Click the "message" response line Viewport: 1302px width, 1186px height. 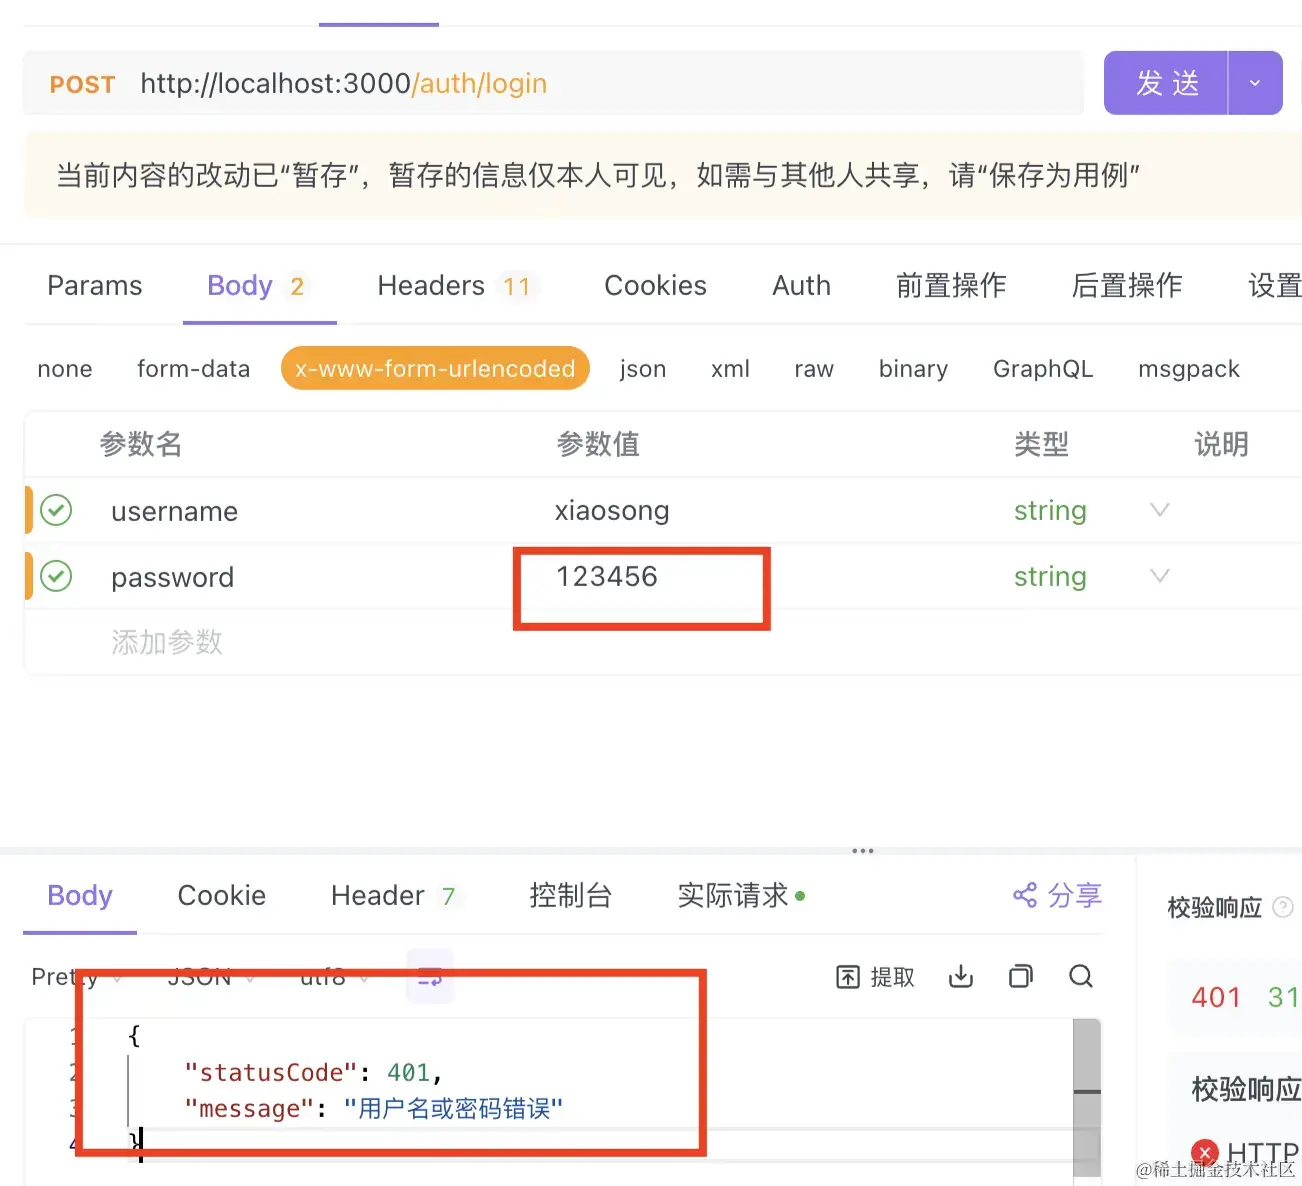tap(374, 1109)
